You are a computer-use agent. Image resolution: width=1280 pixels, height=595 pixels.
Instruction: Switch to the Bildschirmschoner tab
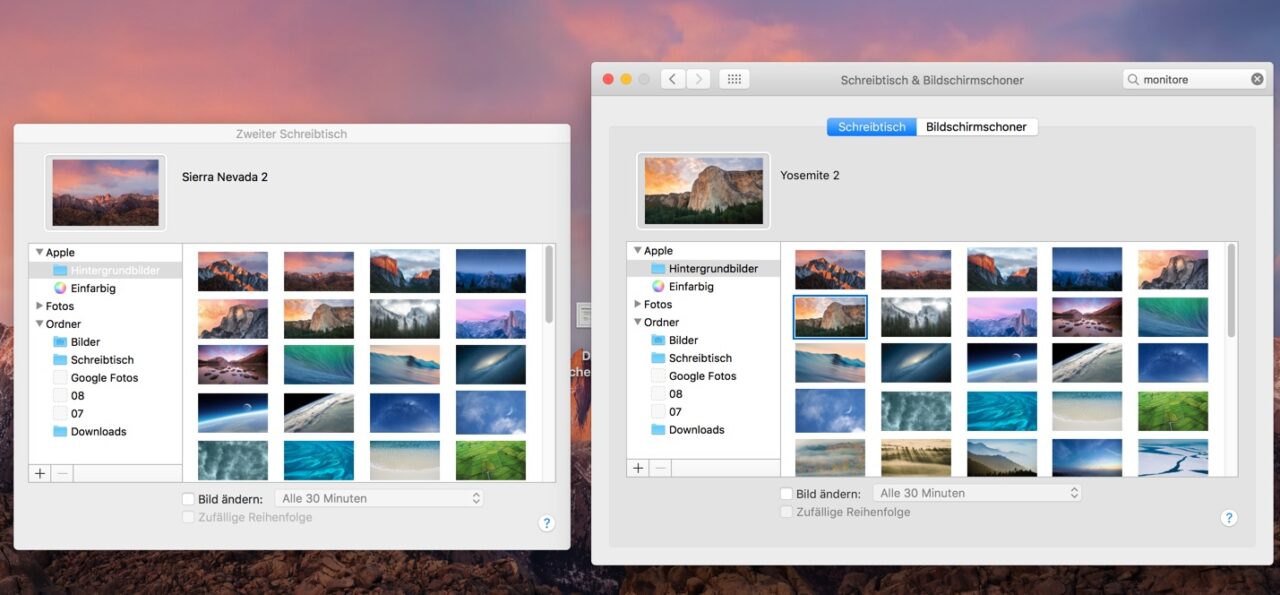click(977, 126)
